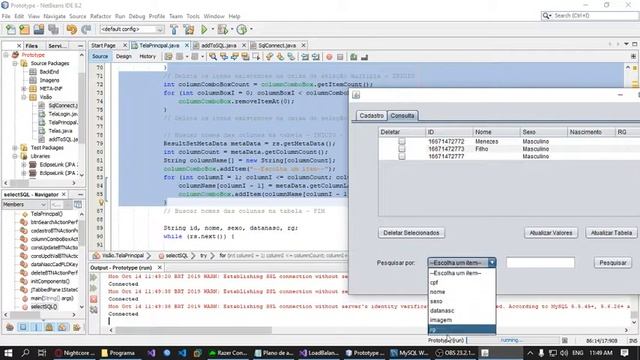Image resolution: width=640 pixels, height=360 pixels.
Task: Switch to the Design view tab
Action: pyautogui.click(x=124, y=57)
